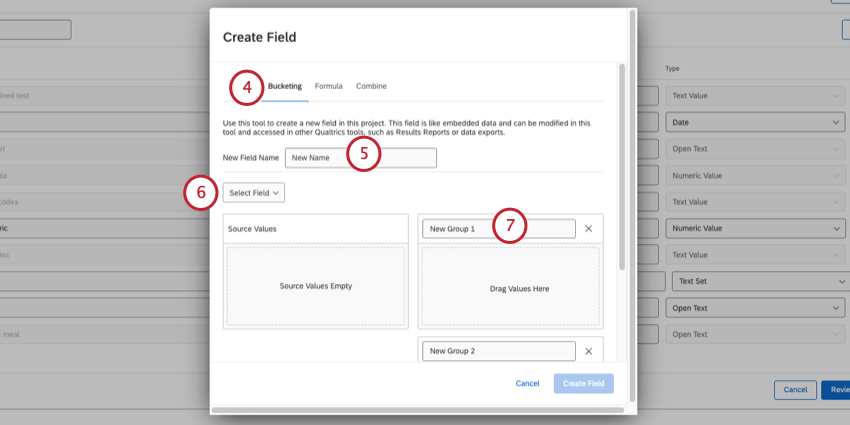Open the Formula tab
850x425 pixels.
[x=328, y=86]
